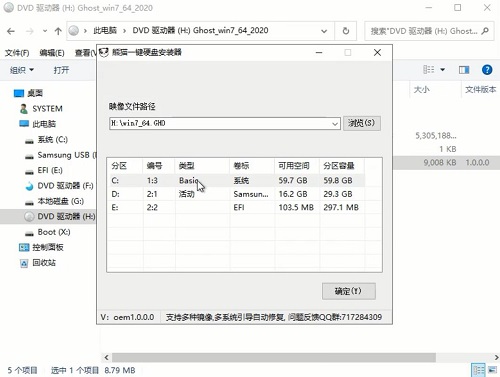The width and height of the screenshot is (500, 377).
Task: Refresh the Explorer folder view
Action: coord(346,31)
